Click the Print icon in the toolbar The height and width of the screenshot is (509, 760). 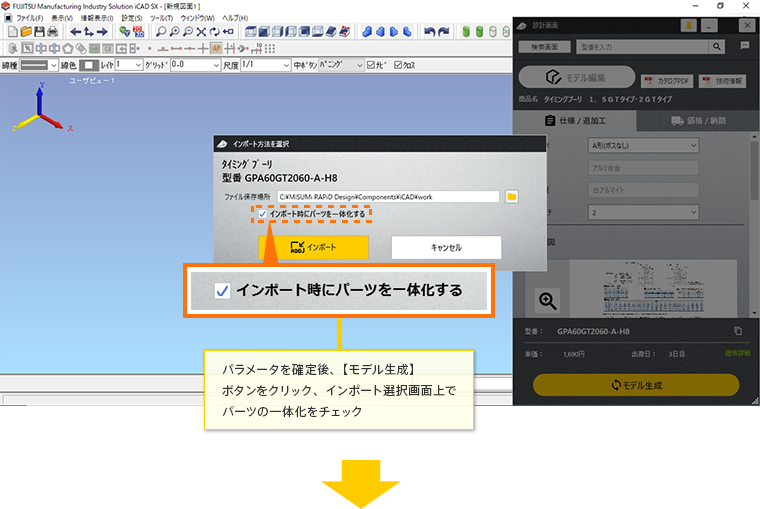[x=52, y=32]
